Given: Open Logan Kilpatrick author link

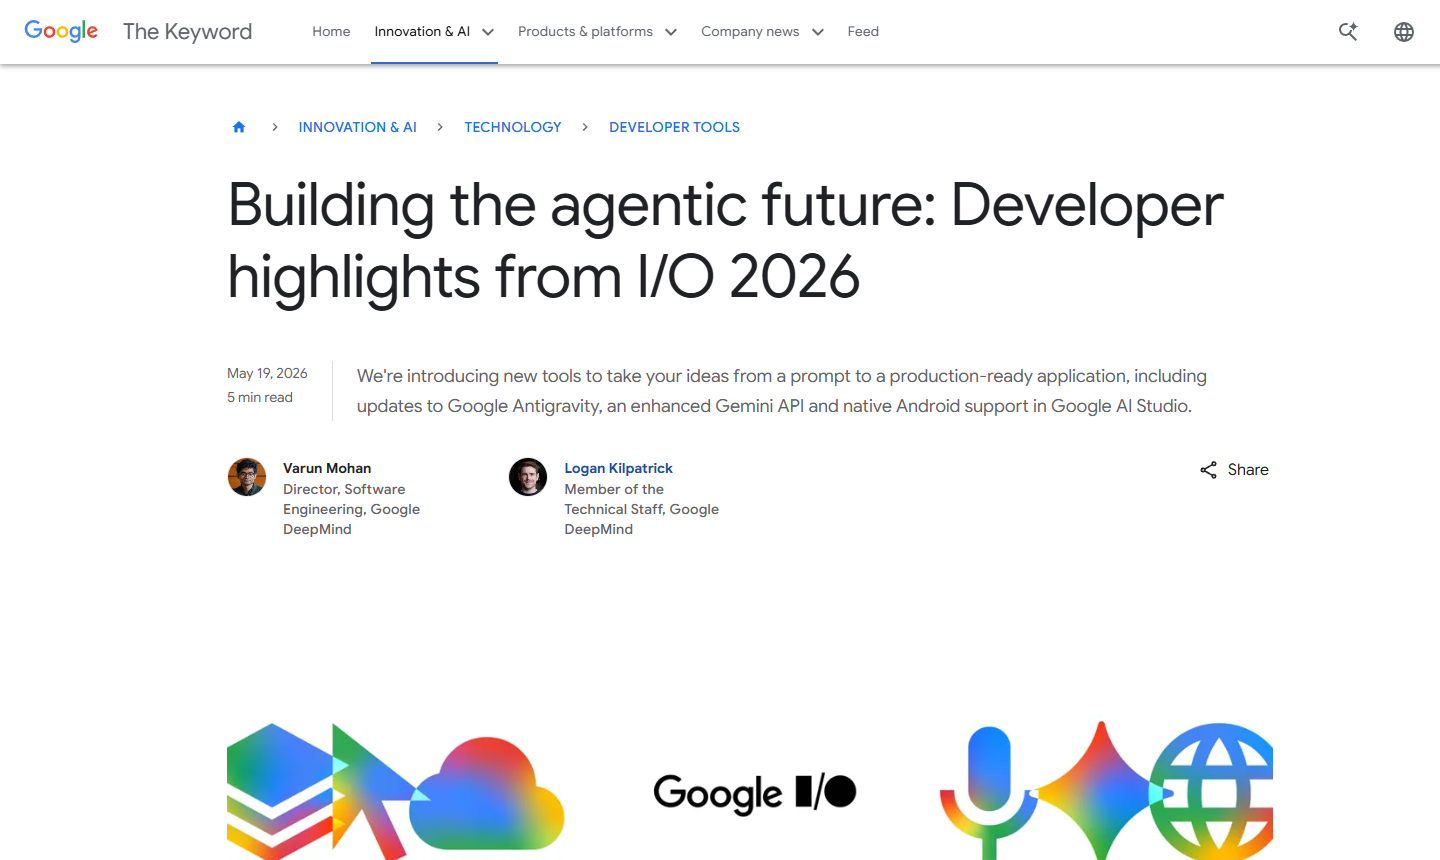Looking at the screenshot, I should [x=619, y=468].
